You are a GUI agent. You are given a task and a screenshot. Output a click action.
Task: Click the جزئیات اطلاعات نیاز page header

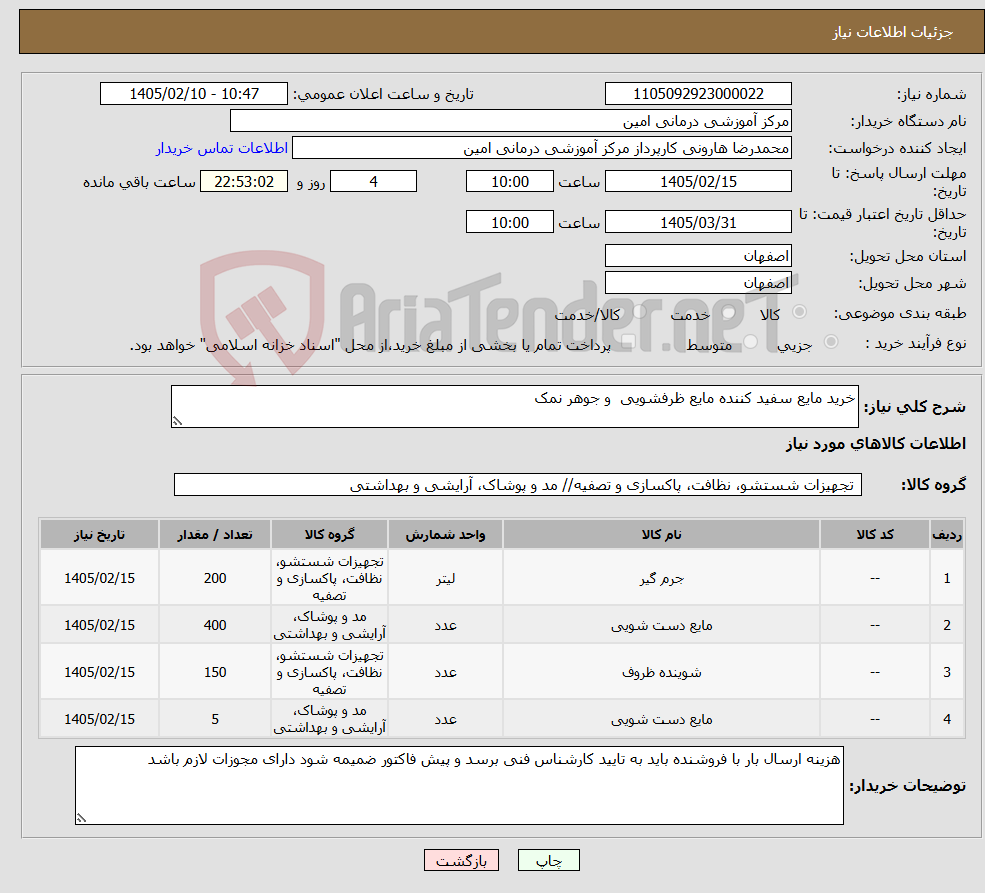point(892,32)
